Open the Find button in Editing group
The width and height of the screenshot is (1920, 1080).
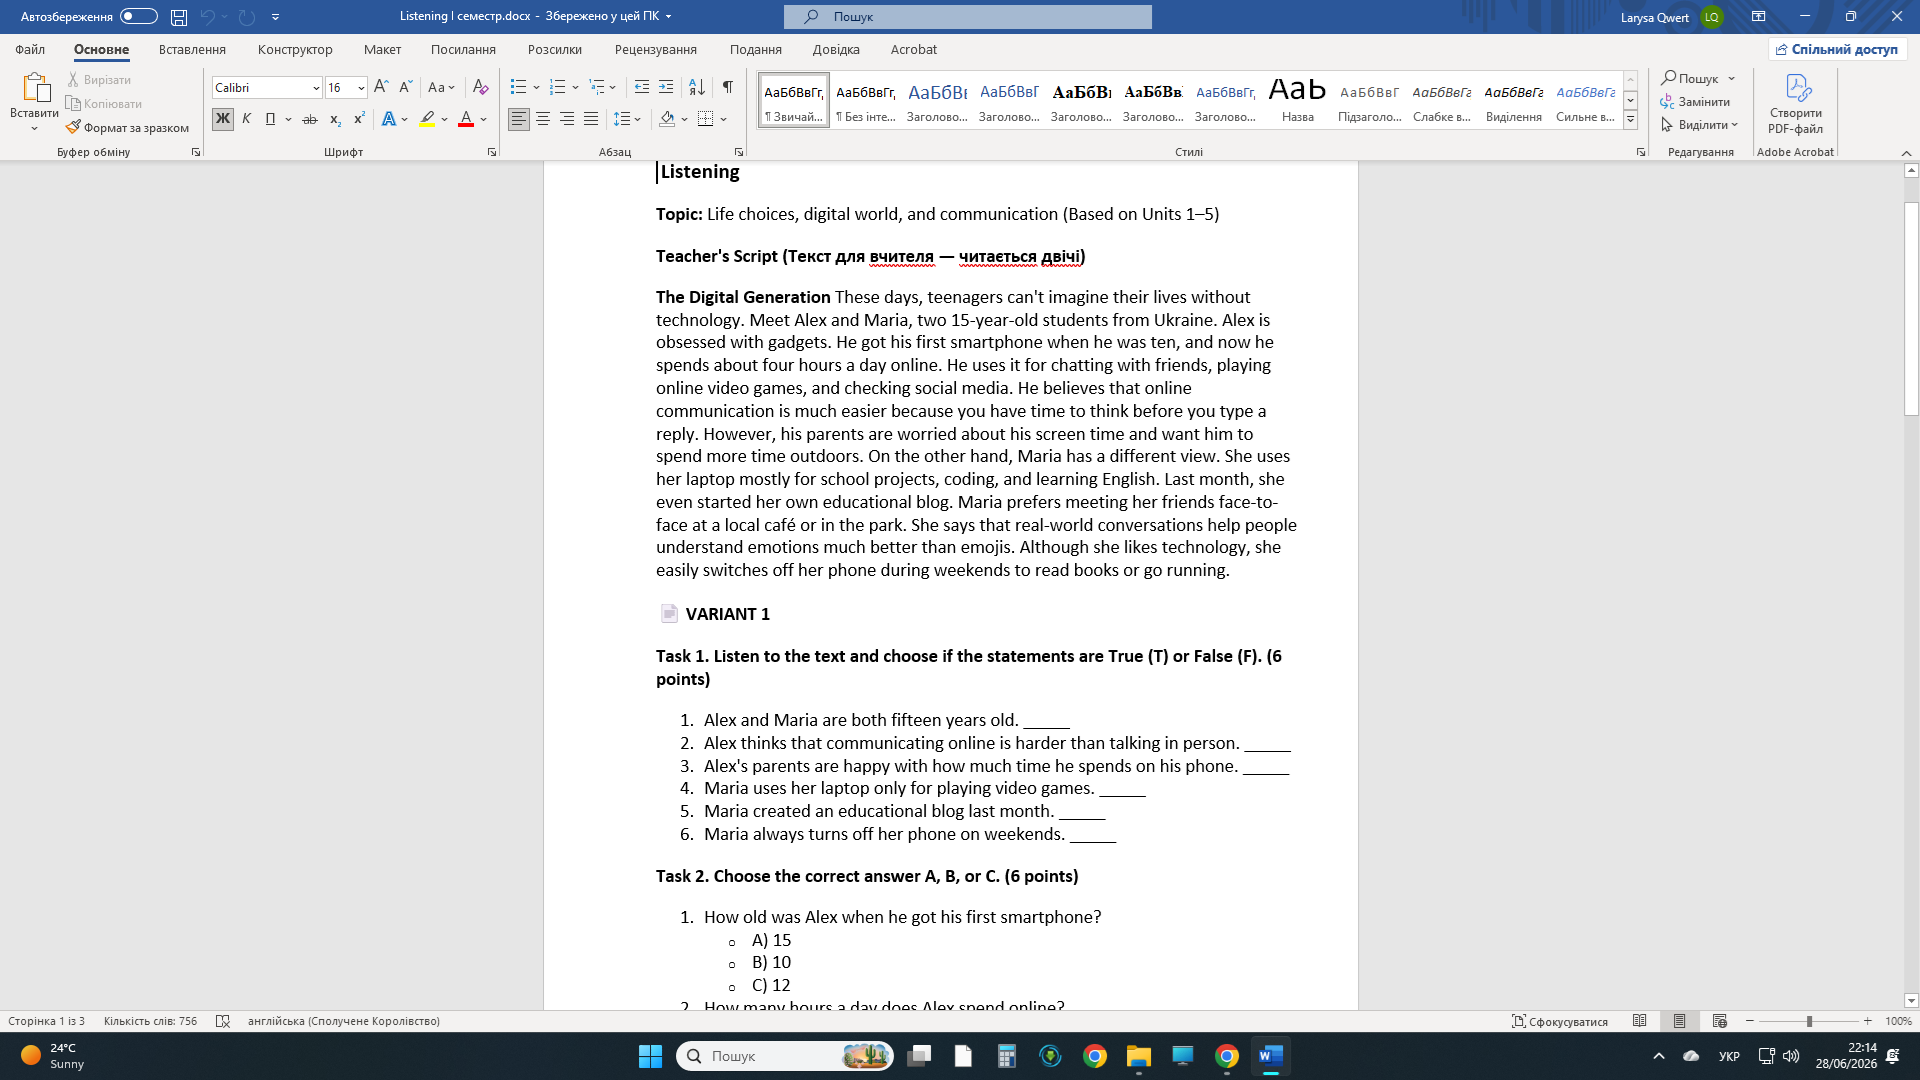pos(1698,78)
